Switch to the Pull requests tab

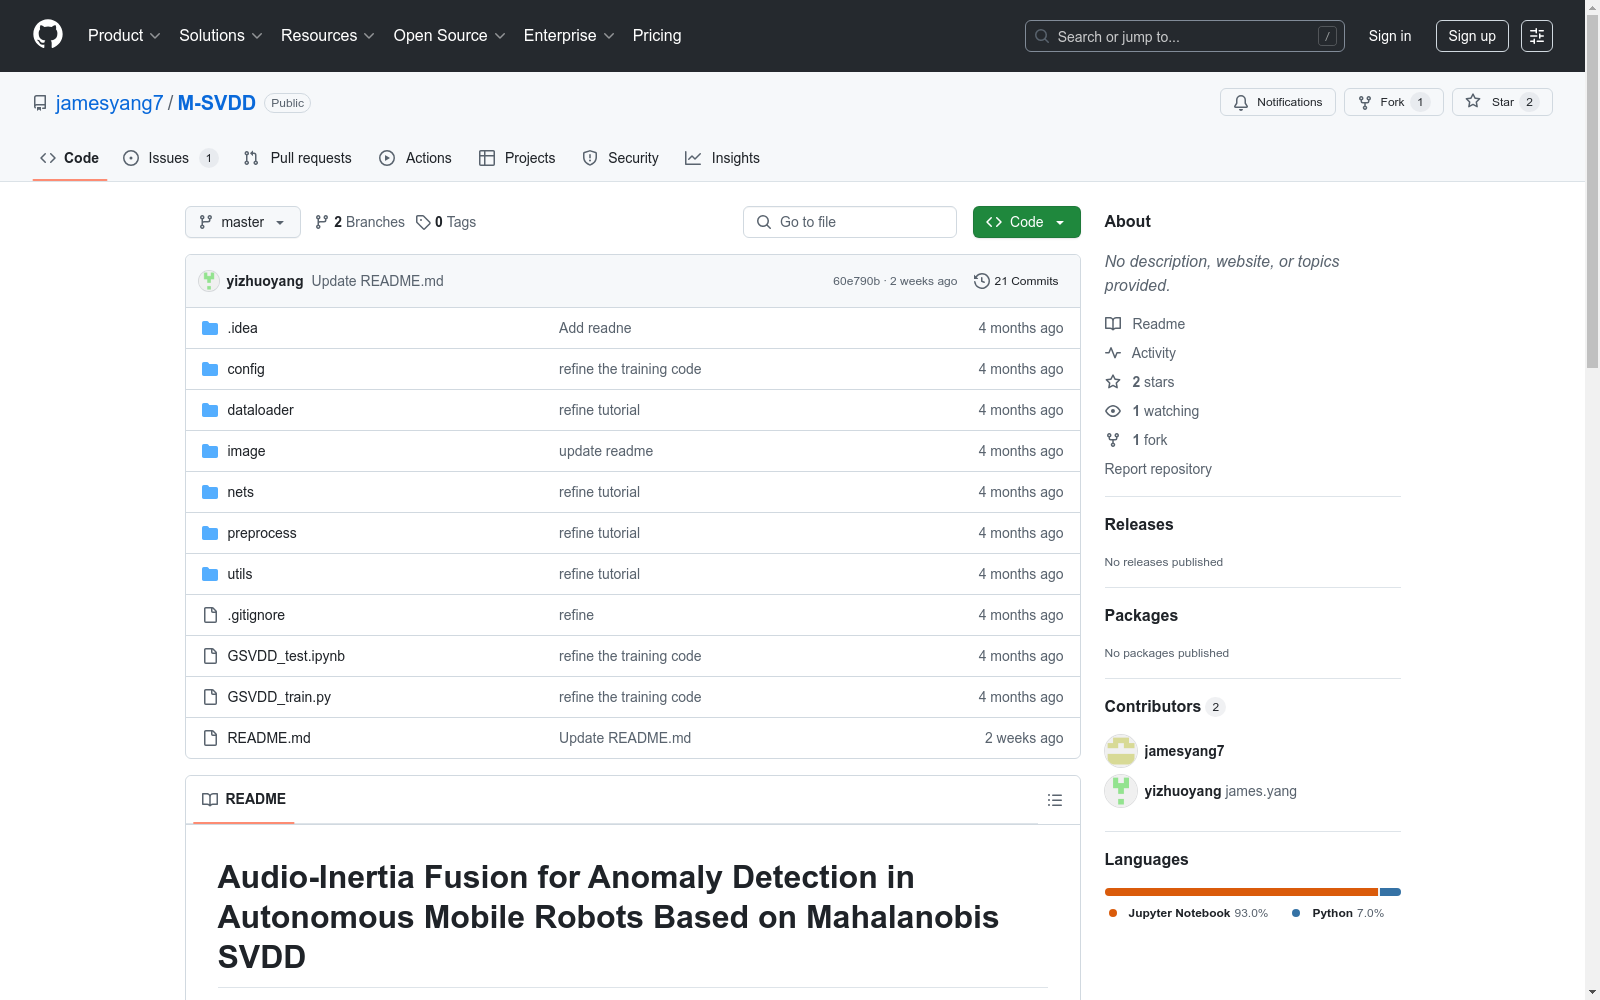tap(298, 158)
